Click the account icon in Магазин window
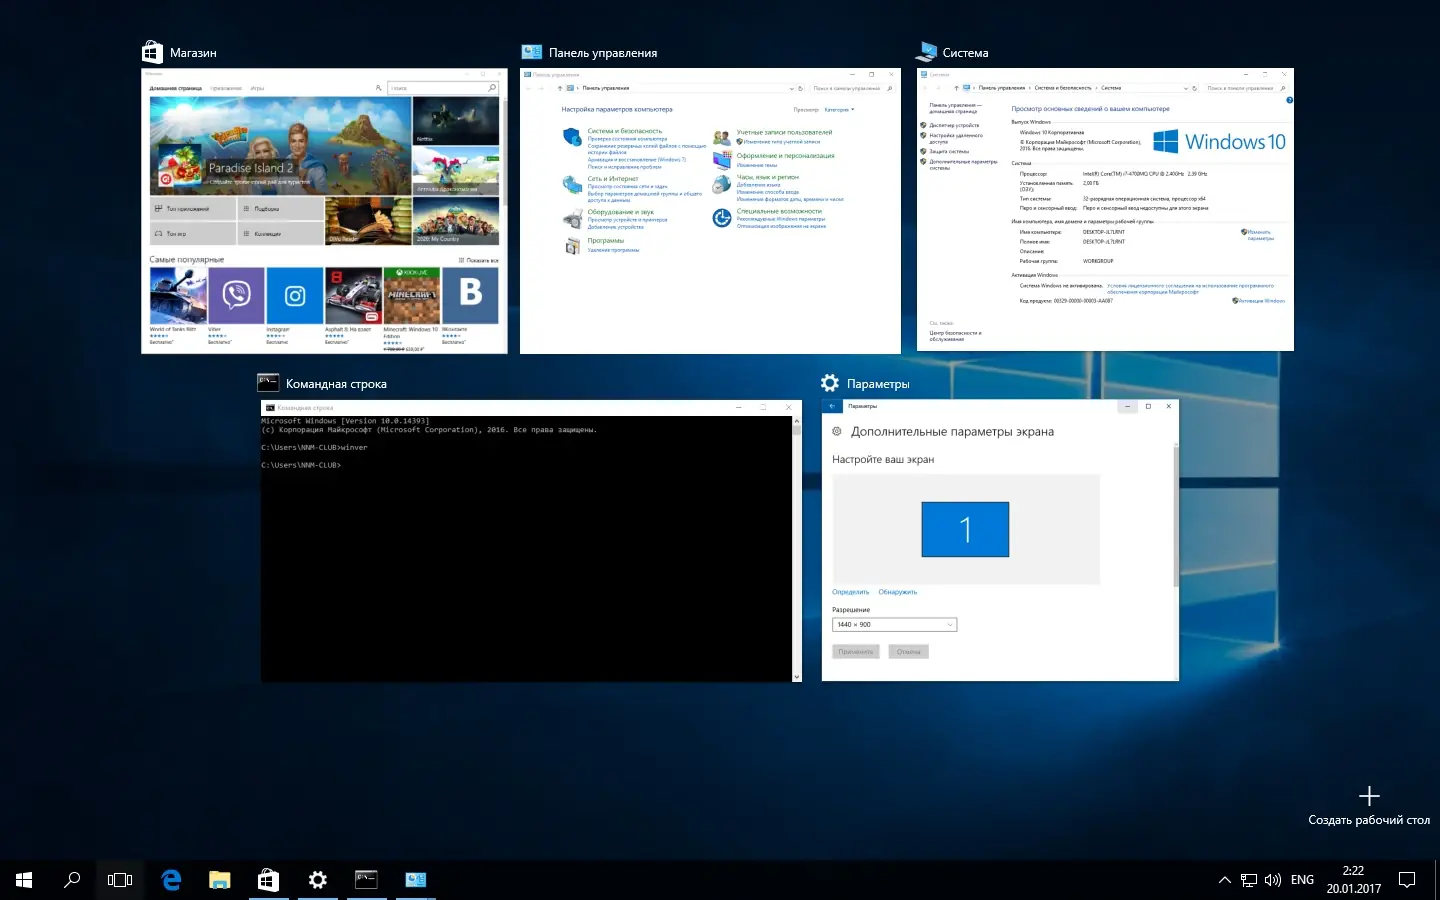The image size is (1440, 900). tap(378, 88)
